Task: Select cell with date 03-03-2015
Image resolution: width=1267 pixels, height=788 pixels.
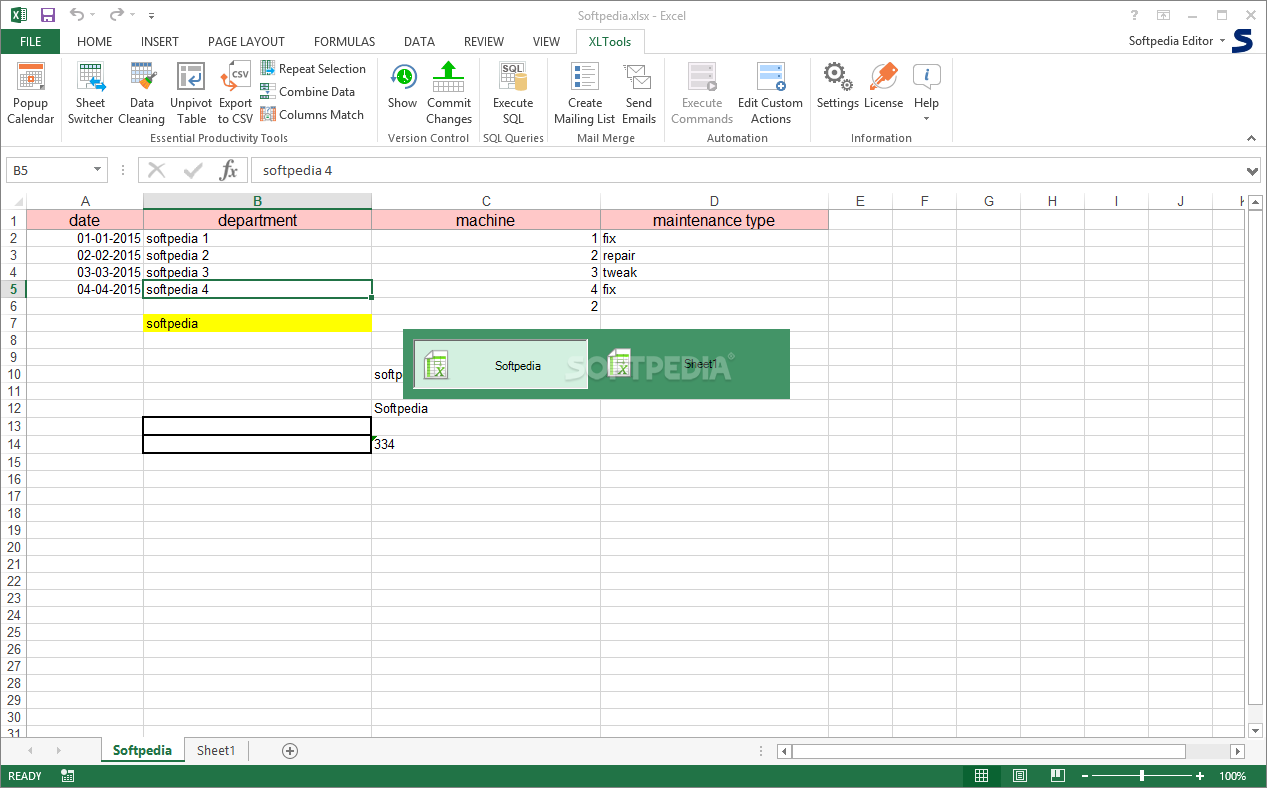Action: pyautogui.click(x=85, y=272)
